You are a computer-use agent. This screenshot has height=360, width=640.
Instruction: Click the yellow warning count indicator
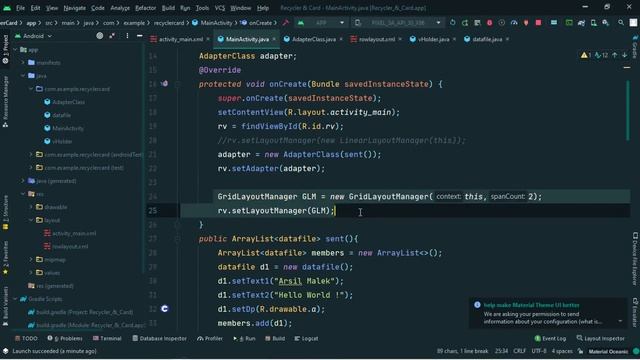pyautogui.click(x=586, y=55)
